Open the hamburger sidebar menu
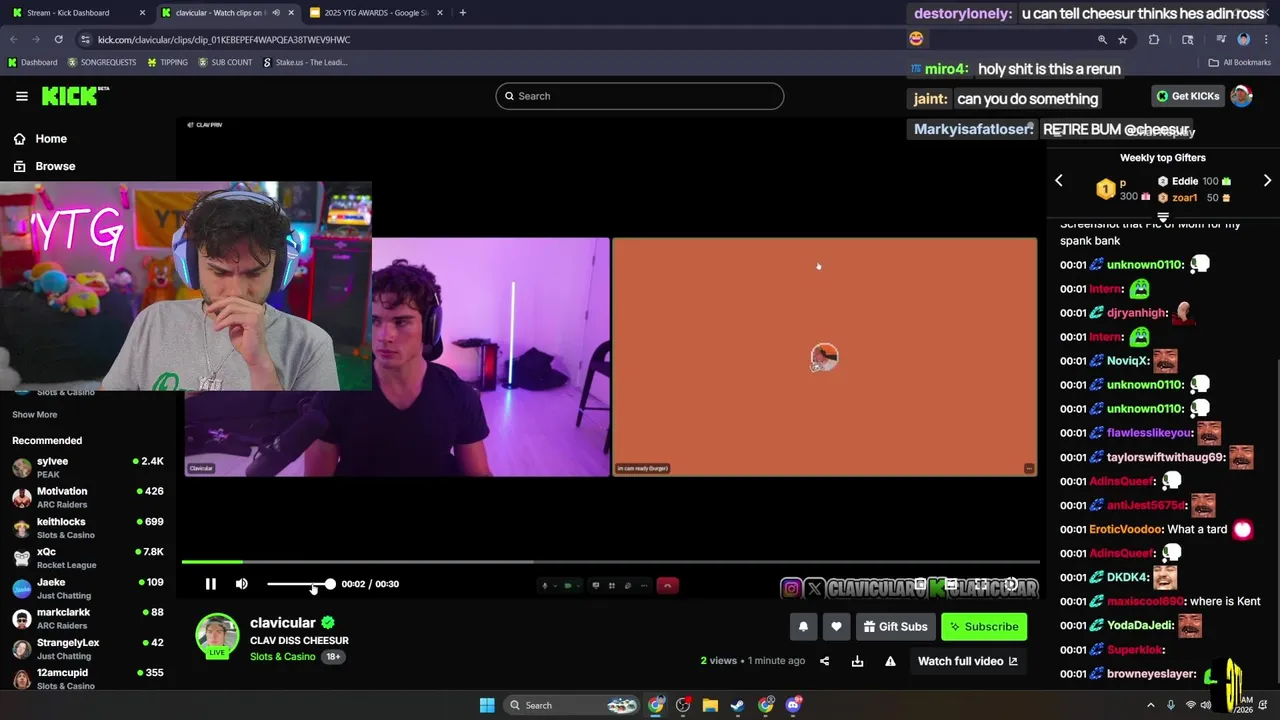 [22, 96]
